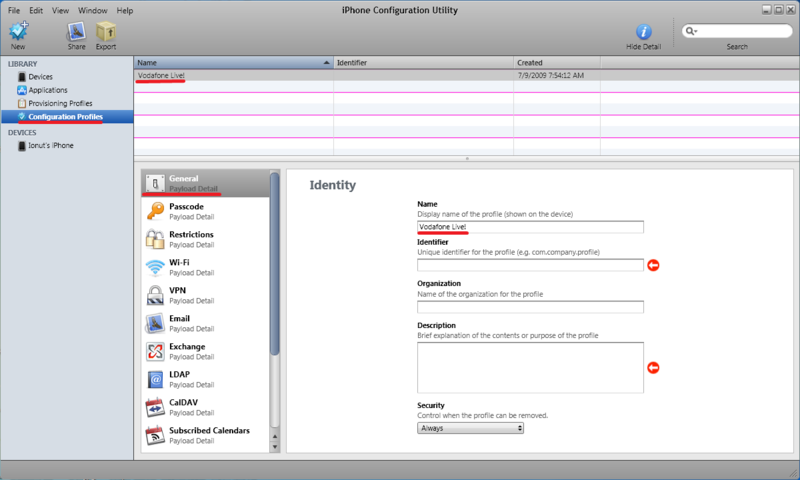Open the Passcode payload key icon
This screenshot has width=800, height=480.
point(155,211)
